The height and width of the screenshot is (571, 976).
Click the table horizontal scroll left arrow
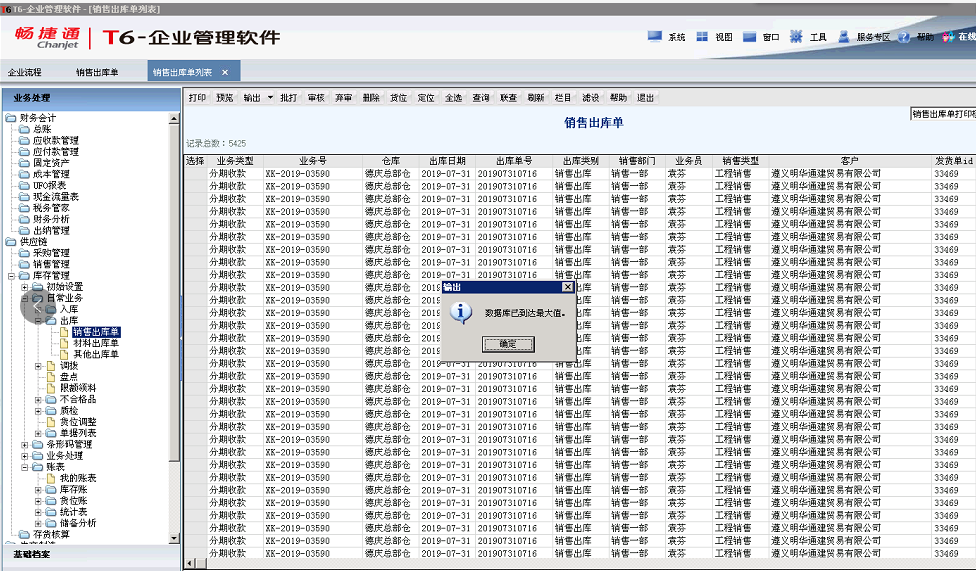(190, 564)
